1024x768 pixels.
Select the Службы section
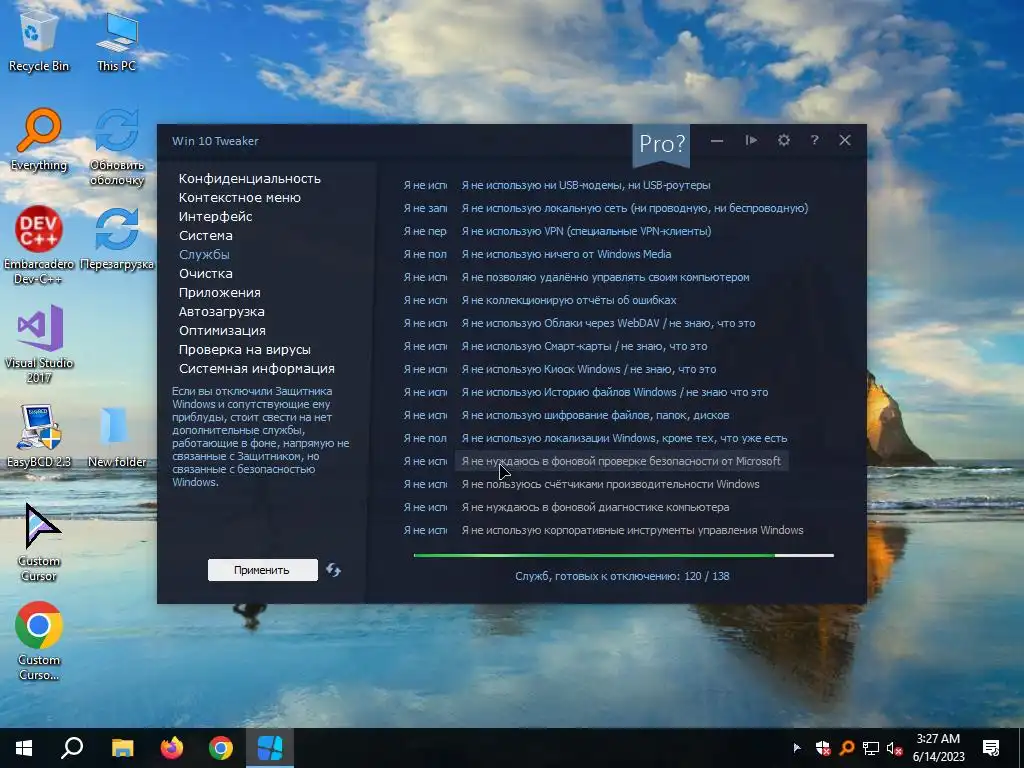click(x=204, y=254)
